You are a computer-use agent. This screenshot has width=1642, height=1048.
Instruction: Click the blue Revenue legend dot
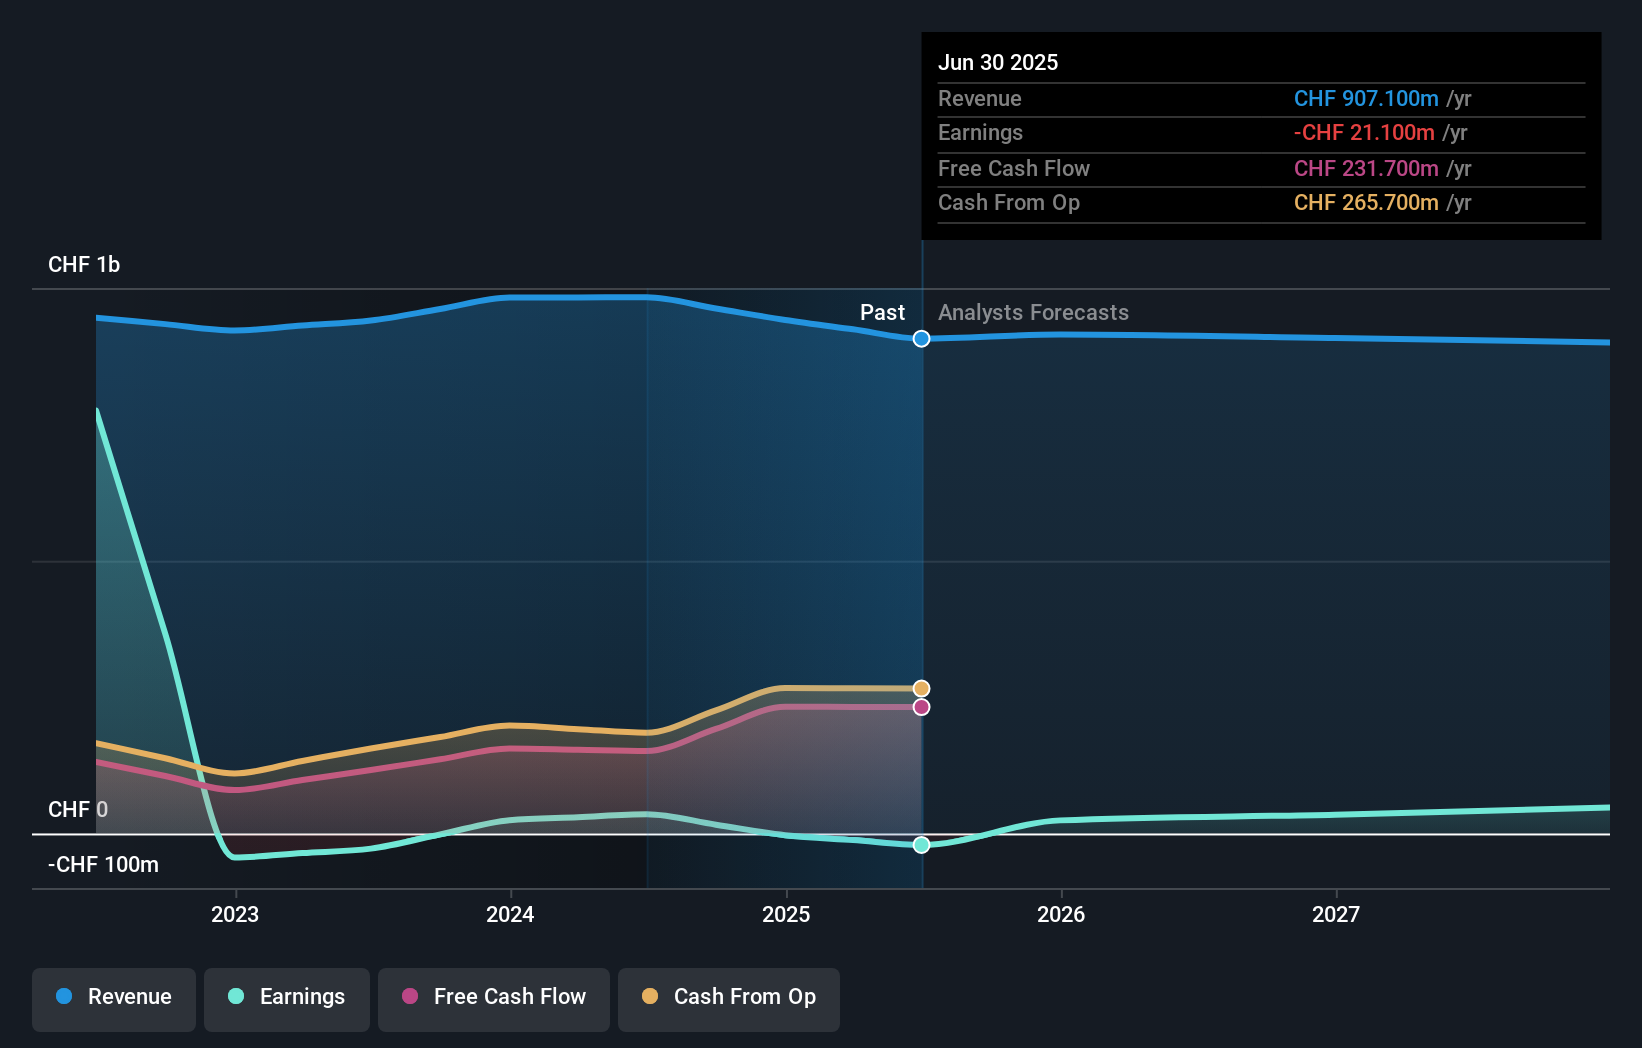63,997
